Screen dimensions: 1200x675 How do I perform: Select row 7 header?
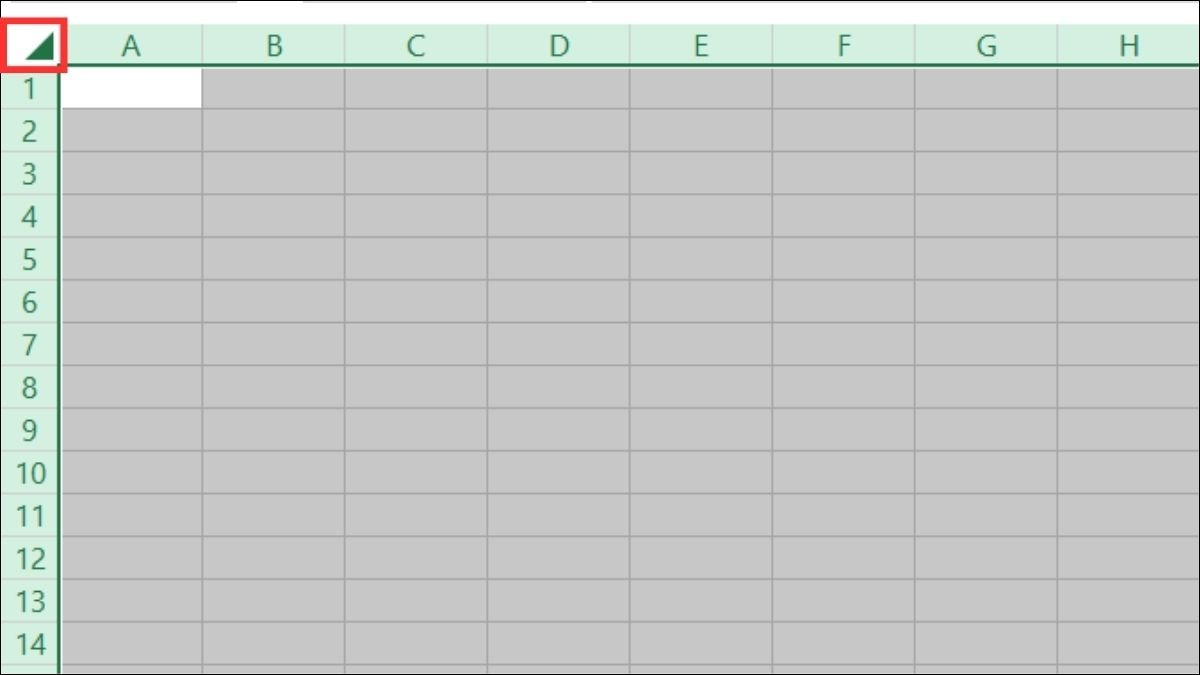[x=29, y=344]
